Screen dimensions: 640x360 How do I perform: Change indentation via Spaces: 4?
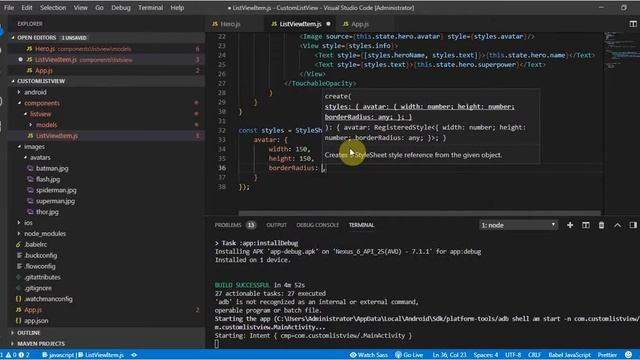tap(486, 355)
